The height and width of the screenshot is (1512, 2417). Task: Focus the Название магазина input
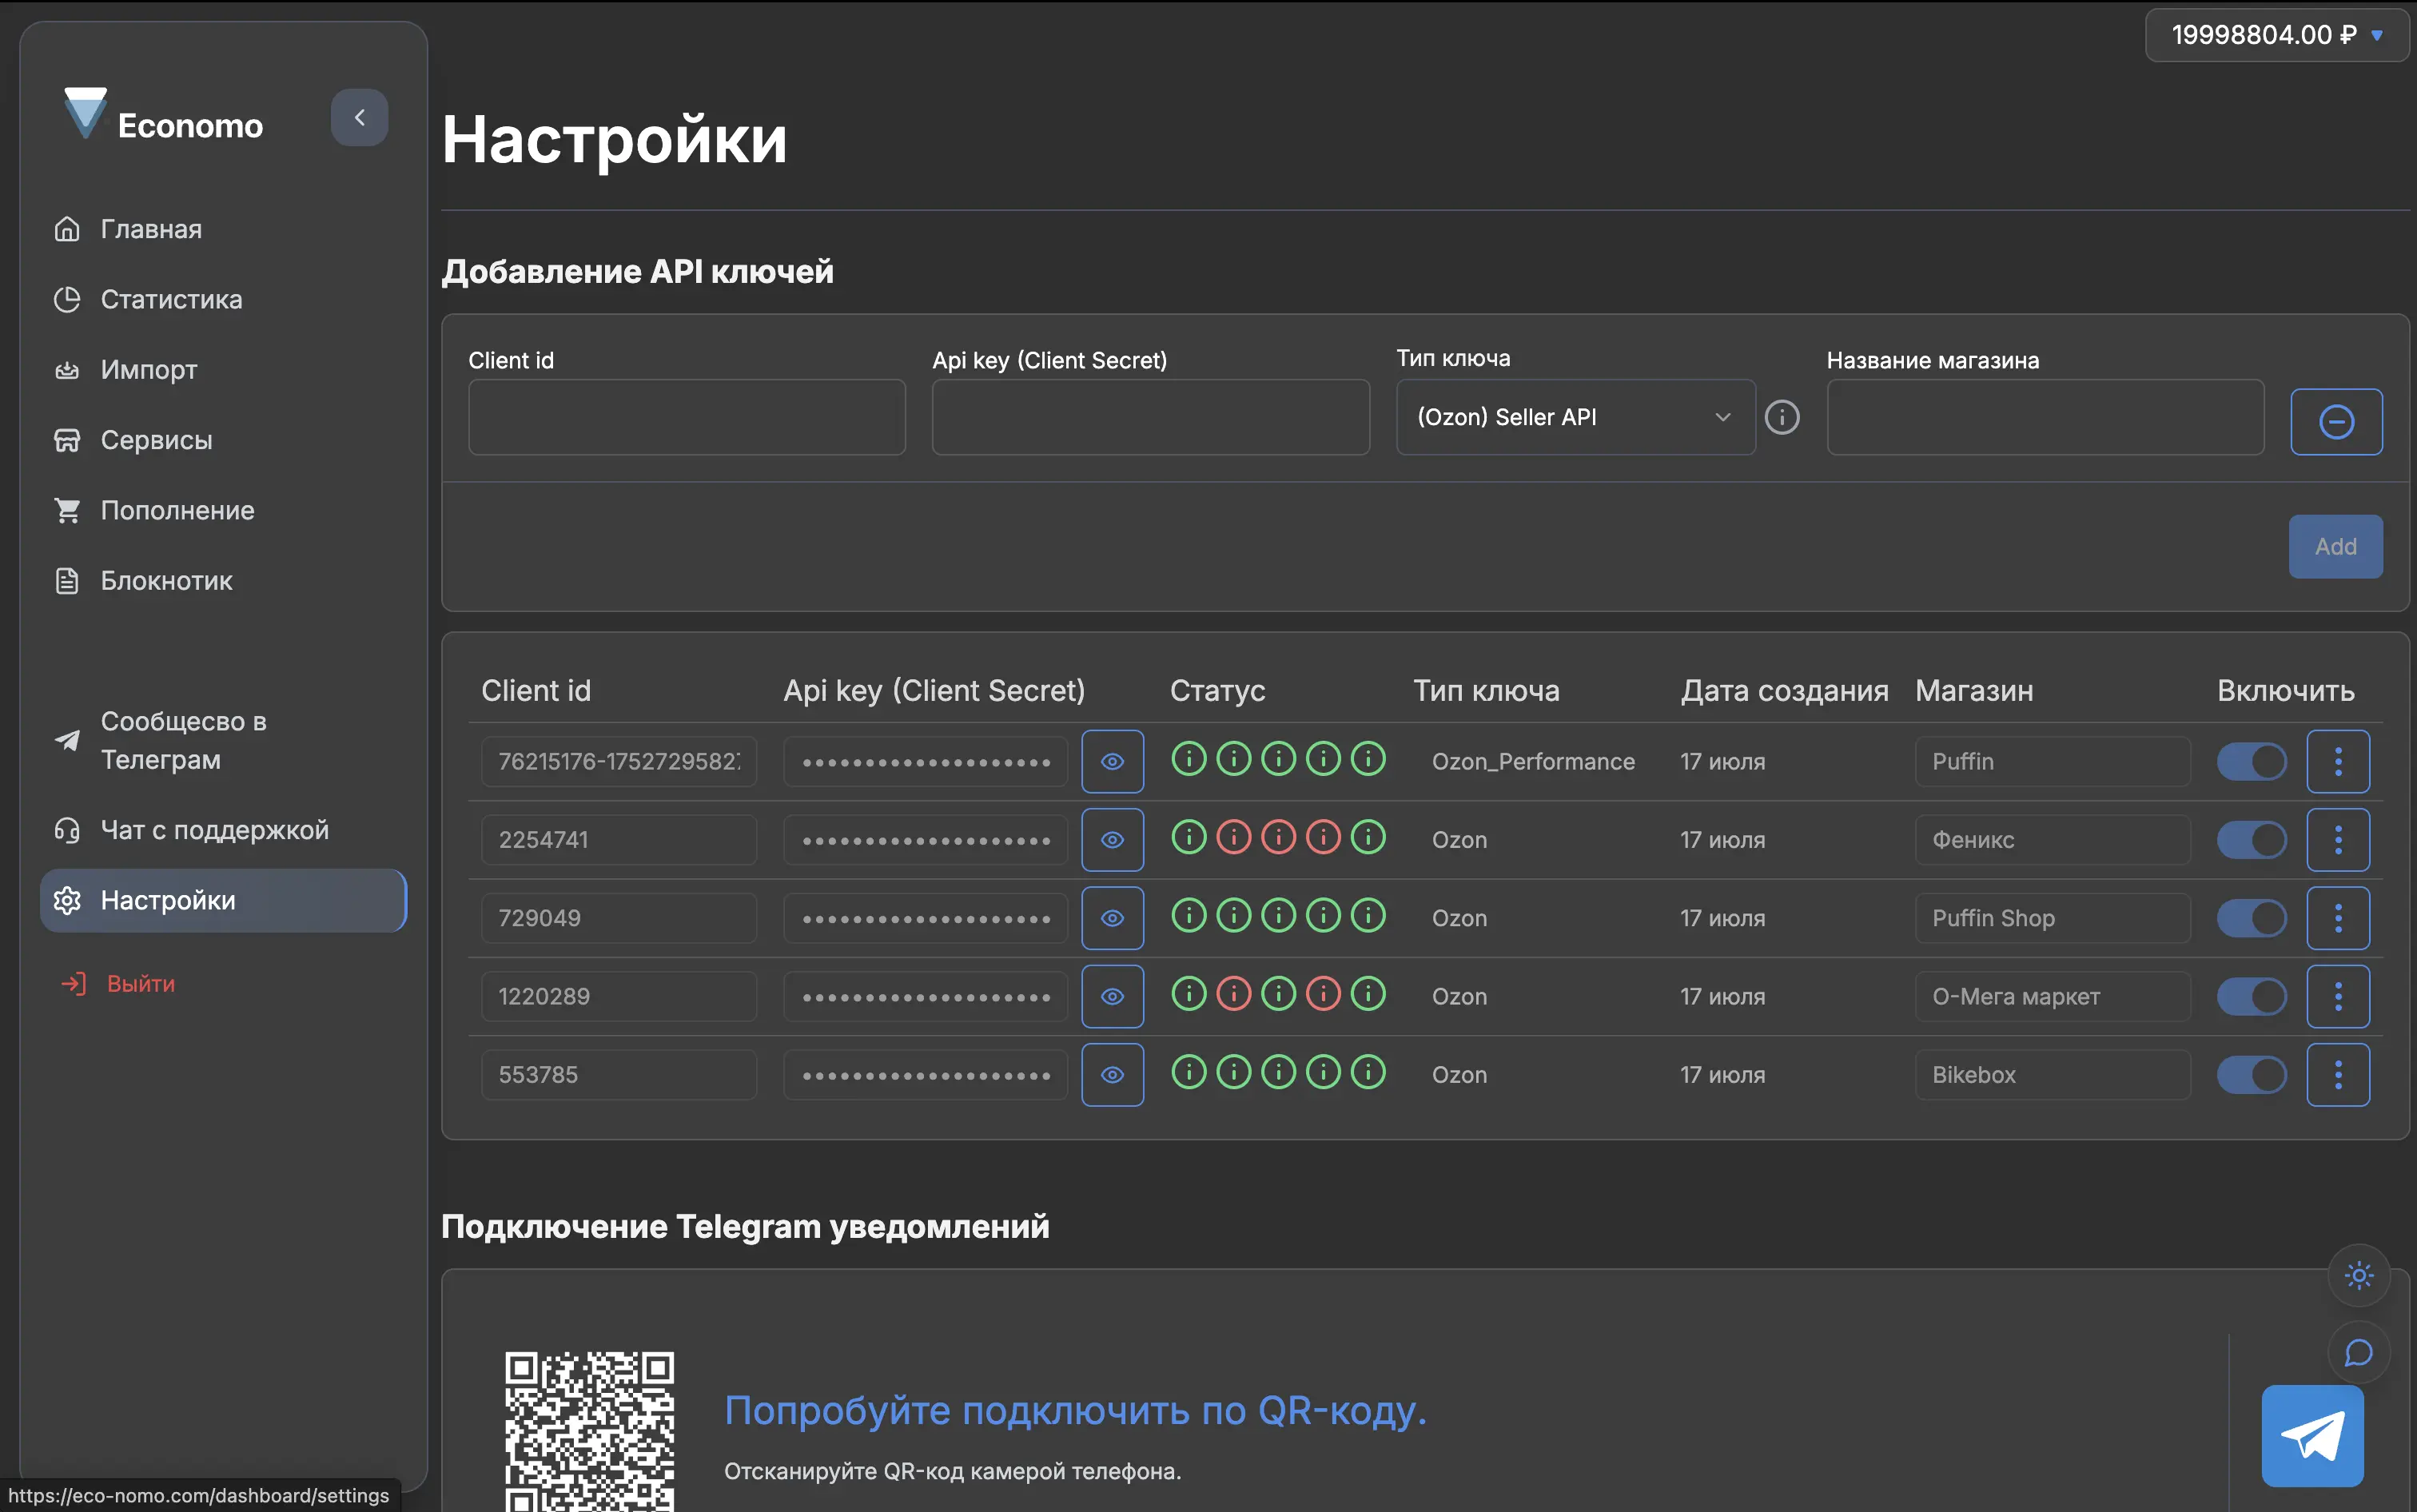pyautogui.click(x=2045, y=417)
